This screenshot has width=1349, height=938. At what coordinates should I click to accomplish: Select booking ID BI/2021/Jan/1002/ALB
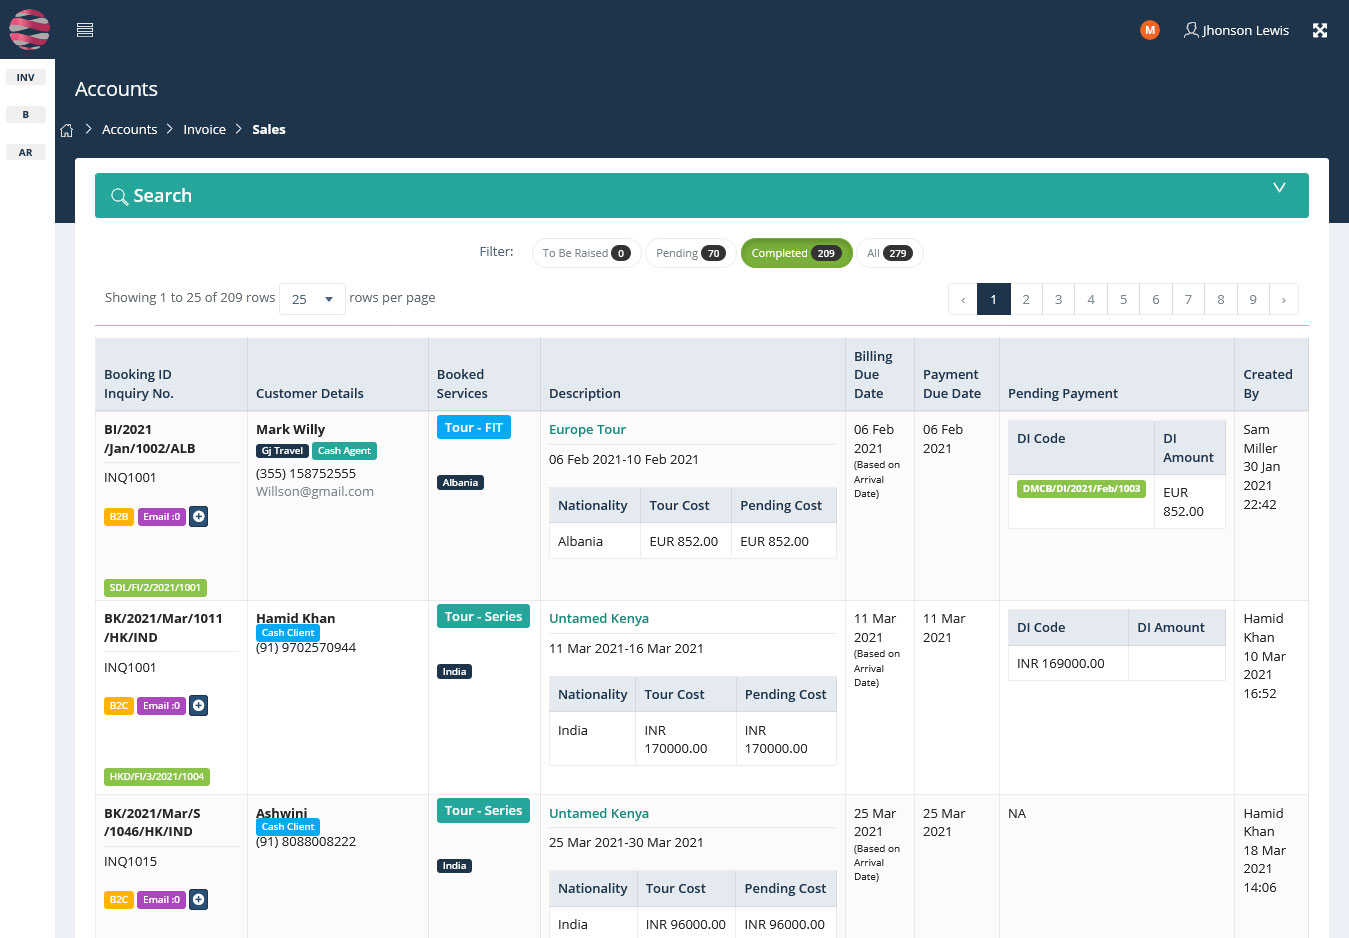point(150,439)
